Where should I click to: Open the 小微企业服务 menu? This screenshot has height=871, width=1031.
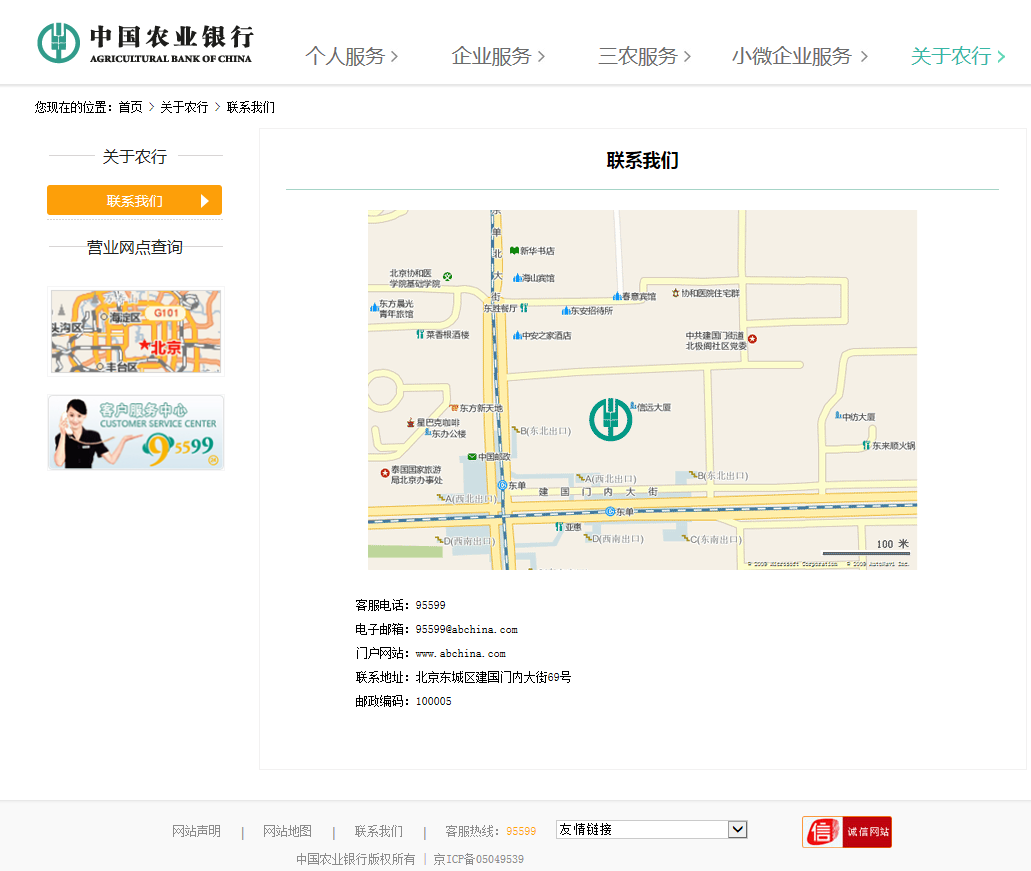(800, 57)
